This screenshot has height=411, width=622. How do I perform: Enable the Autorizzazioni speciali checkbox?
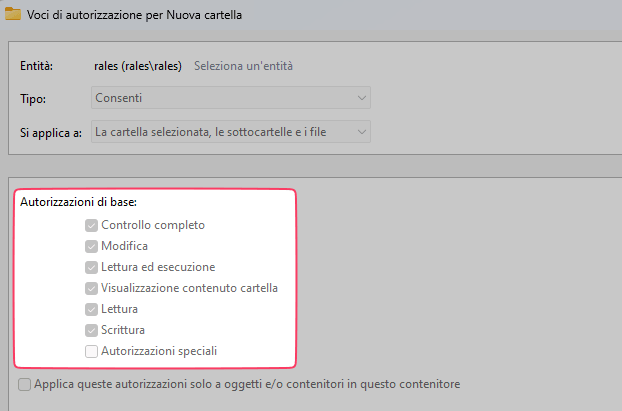[92, 351]
